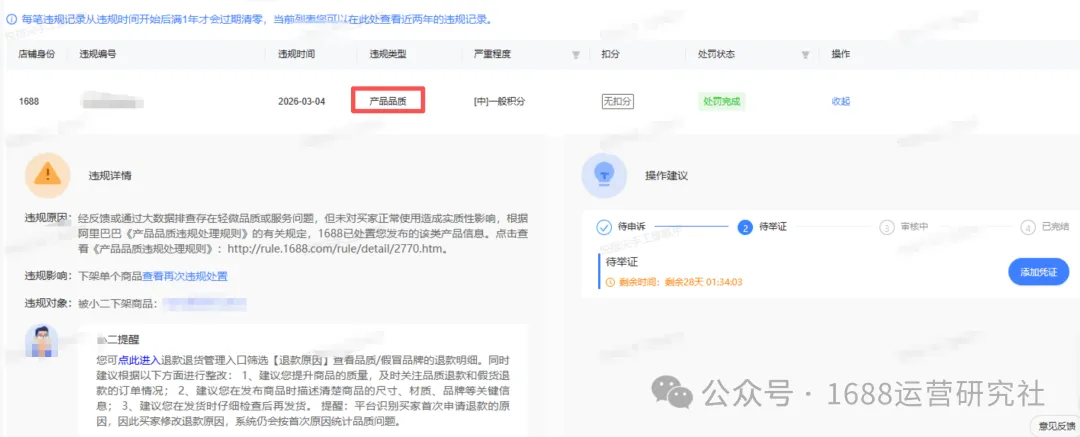The width and height of the screenshot is (1080, 437).
Task: Click the 违规编号 column header
Action: point(98,54)
